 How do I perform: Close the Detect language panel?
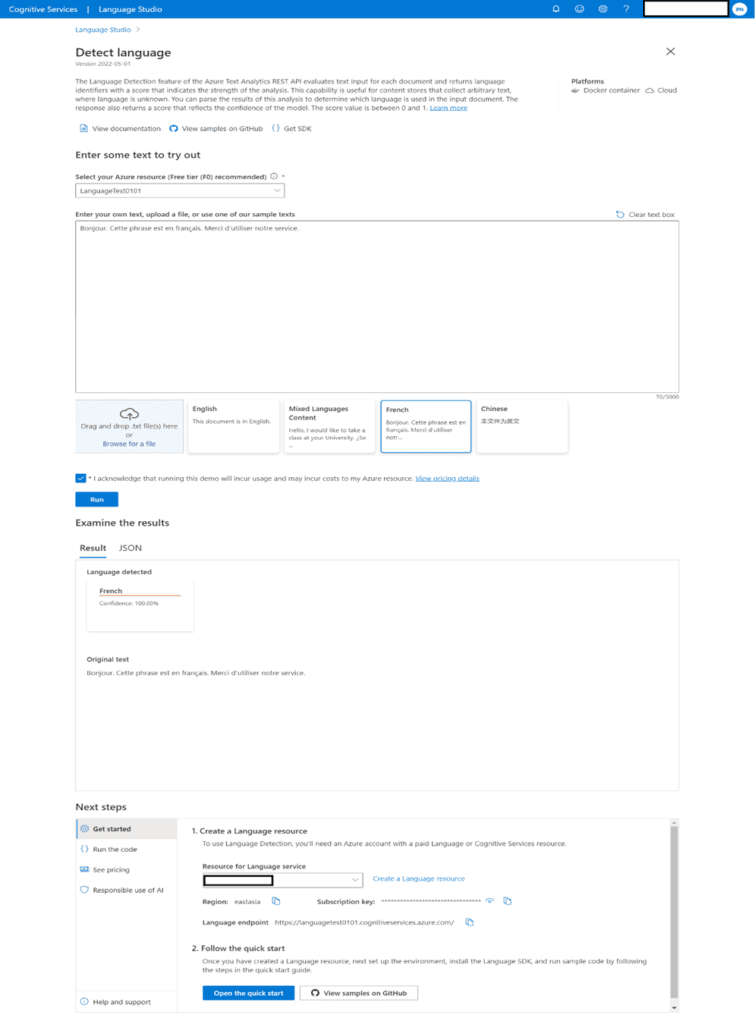[x=670, y=52]
